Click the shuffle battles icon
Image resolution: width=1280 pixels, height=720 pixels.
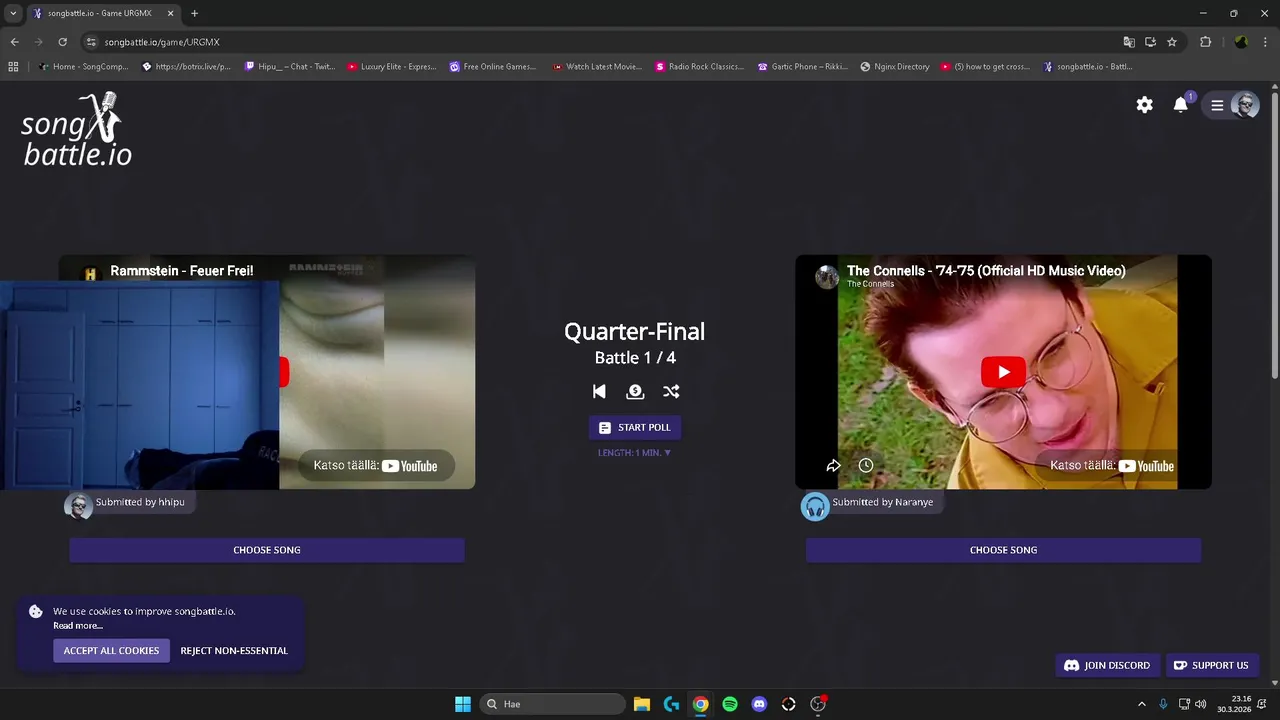pyautogui.click(x=671, y=391)
